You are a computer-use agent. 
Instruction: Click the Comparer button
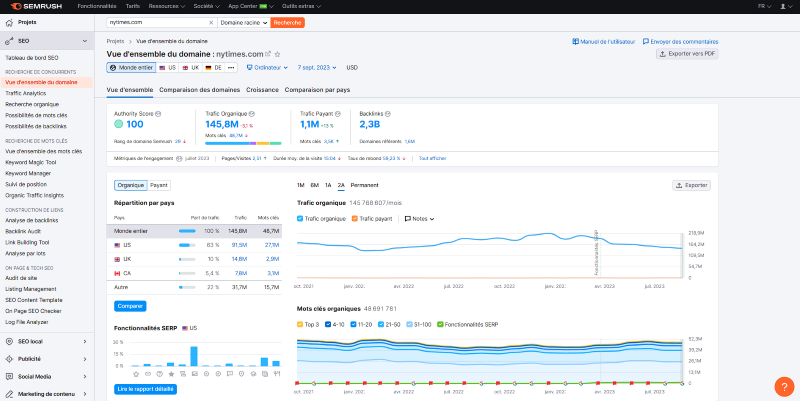130,306
